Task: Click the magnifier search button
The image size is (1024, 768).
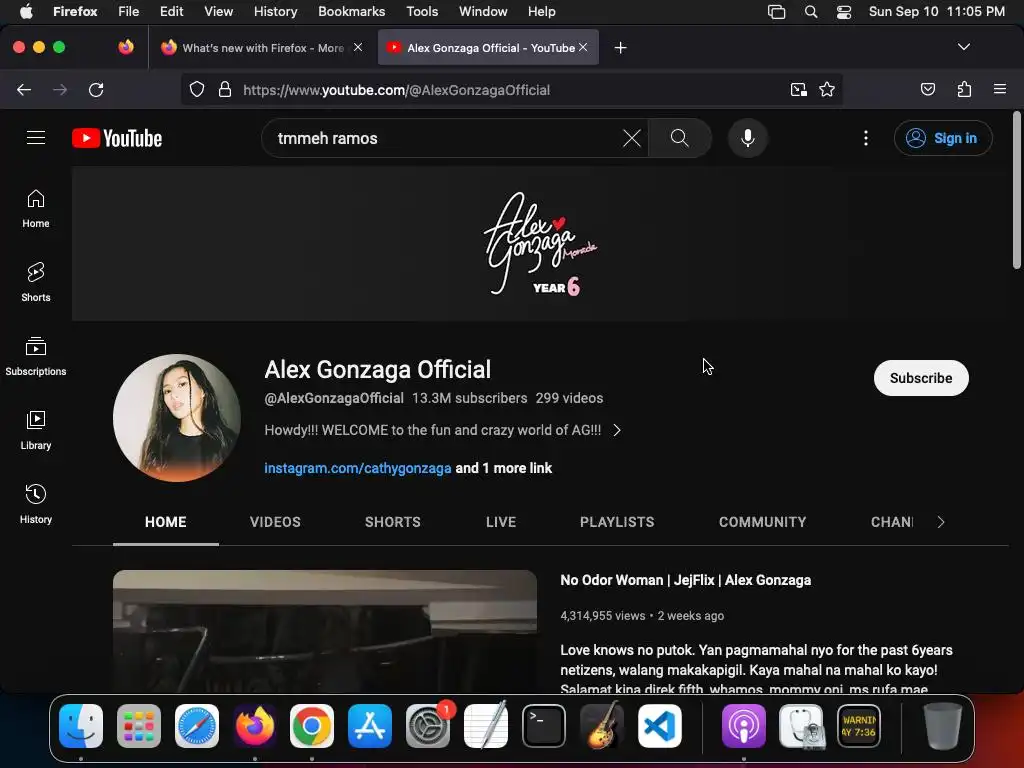Action: pos(679,138)
